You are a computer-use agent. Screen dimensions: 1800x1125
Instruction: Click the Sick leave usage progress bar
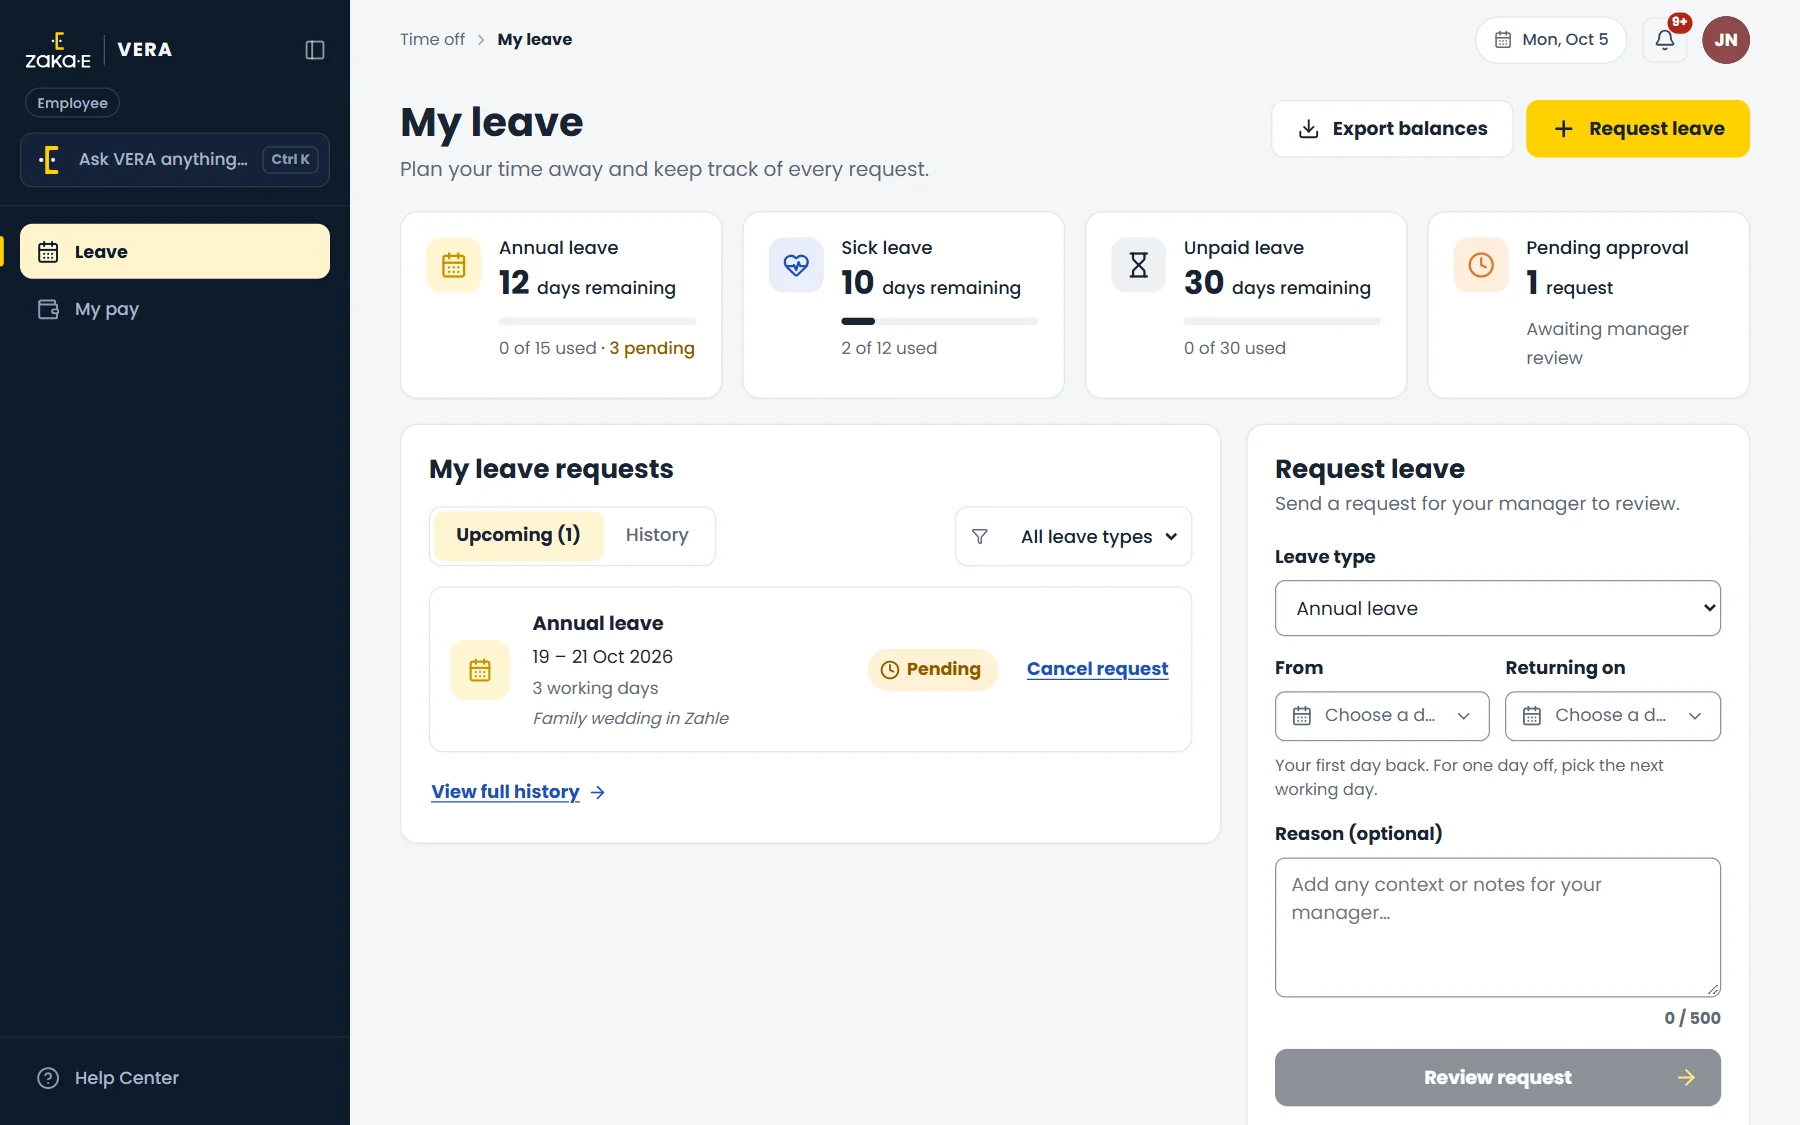[x=940, y=321]
